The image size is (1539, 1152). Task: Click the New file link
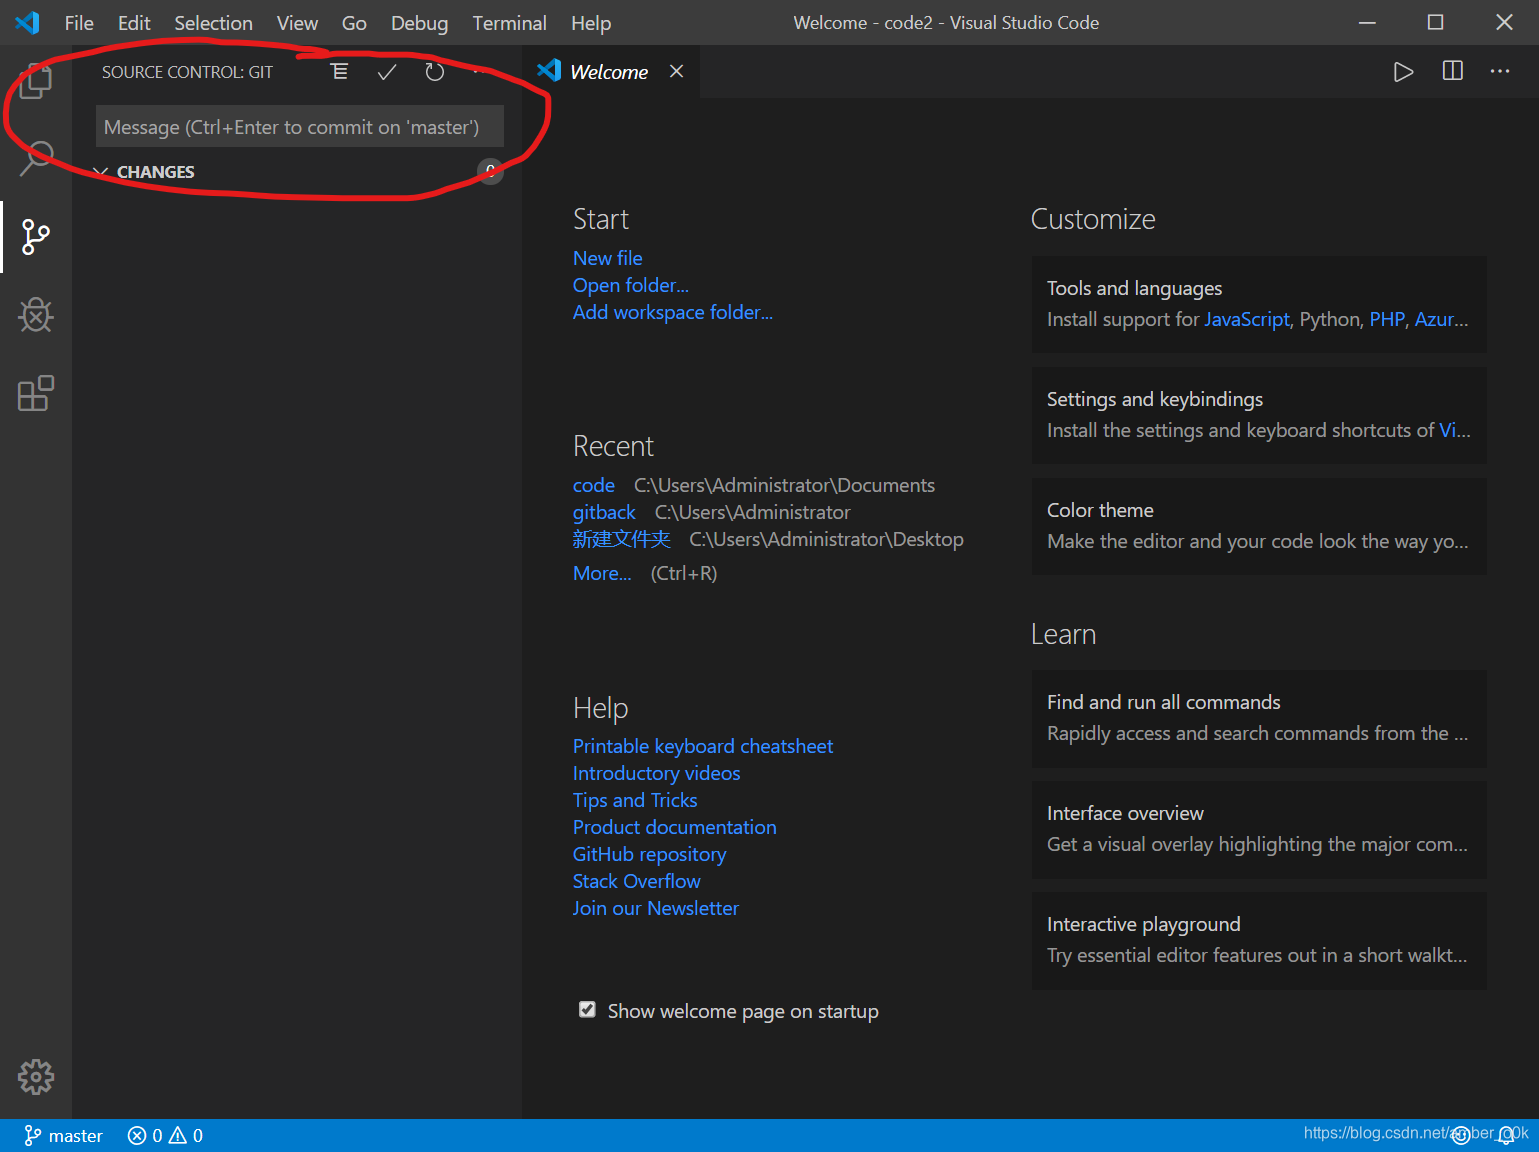coord(608,258)
